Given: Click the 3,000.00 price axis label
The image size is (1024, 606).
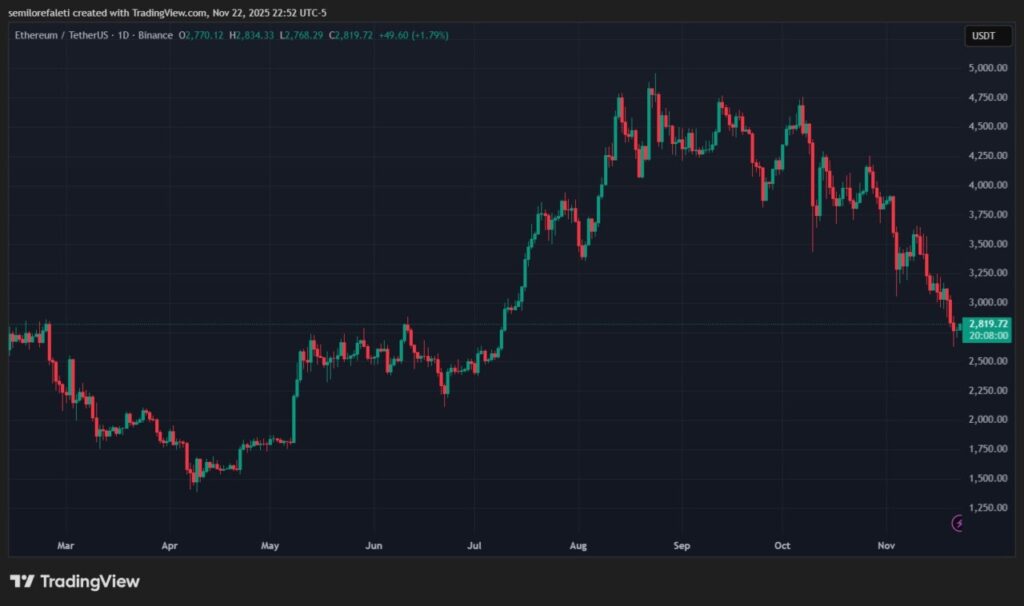Looking at the screenshot, I should [x=988, y=302].
